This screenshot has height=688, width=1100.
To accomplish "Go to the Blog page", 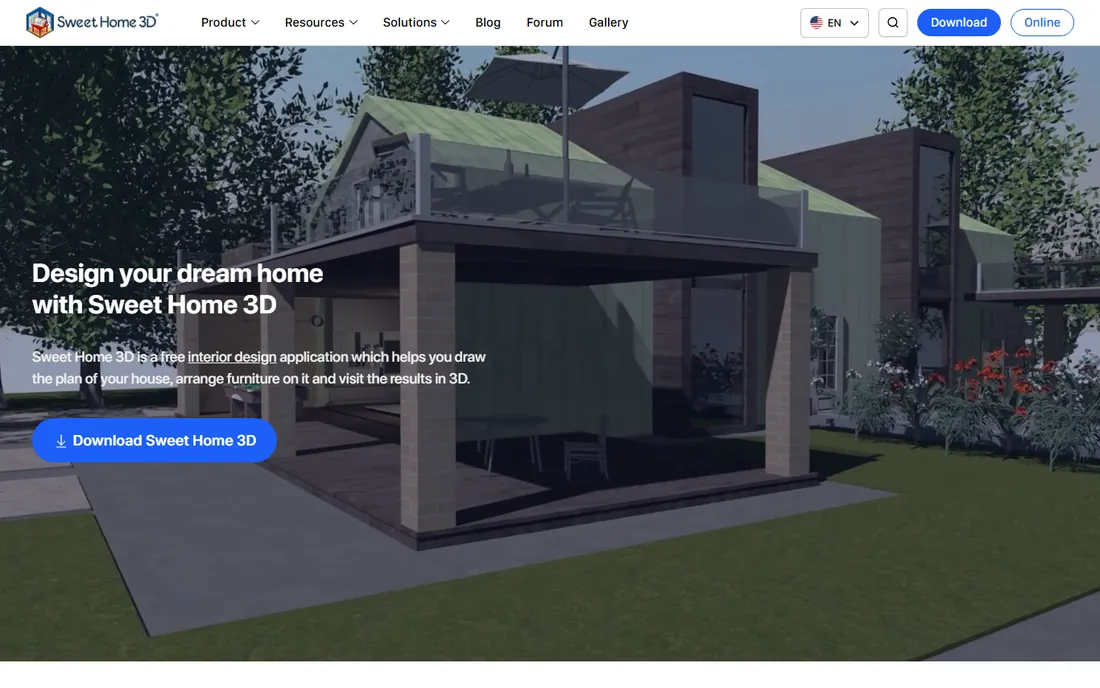I will click(488, 22).
